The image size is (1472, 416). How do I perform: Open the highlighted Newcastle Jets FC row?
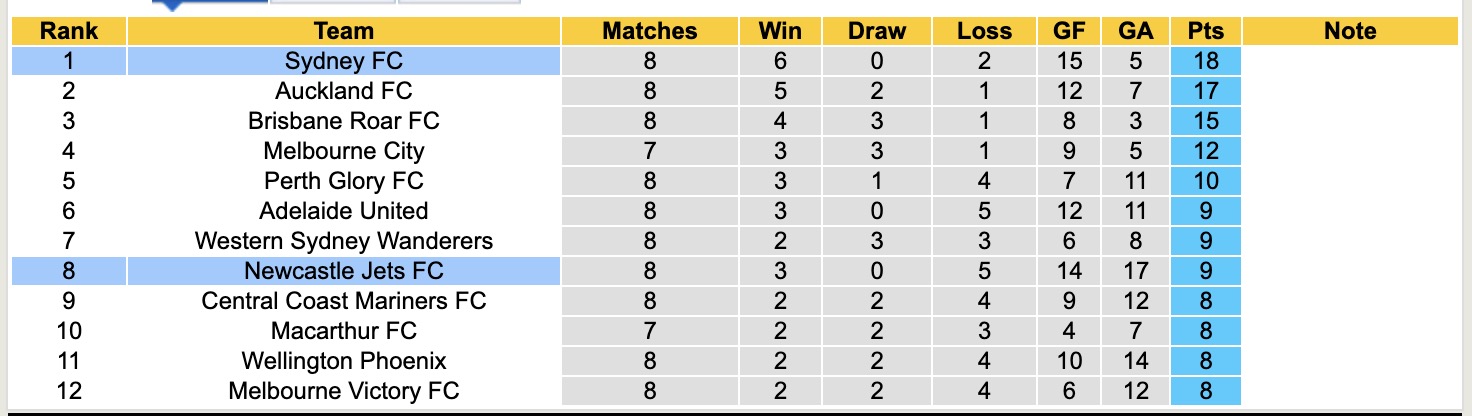(x=343, y=271)
